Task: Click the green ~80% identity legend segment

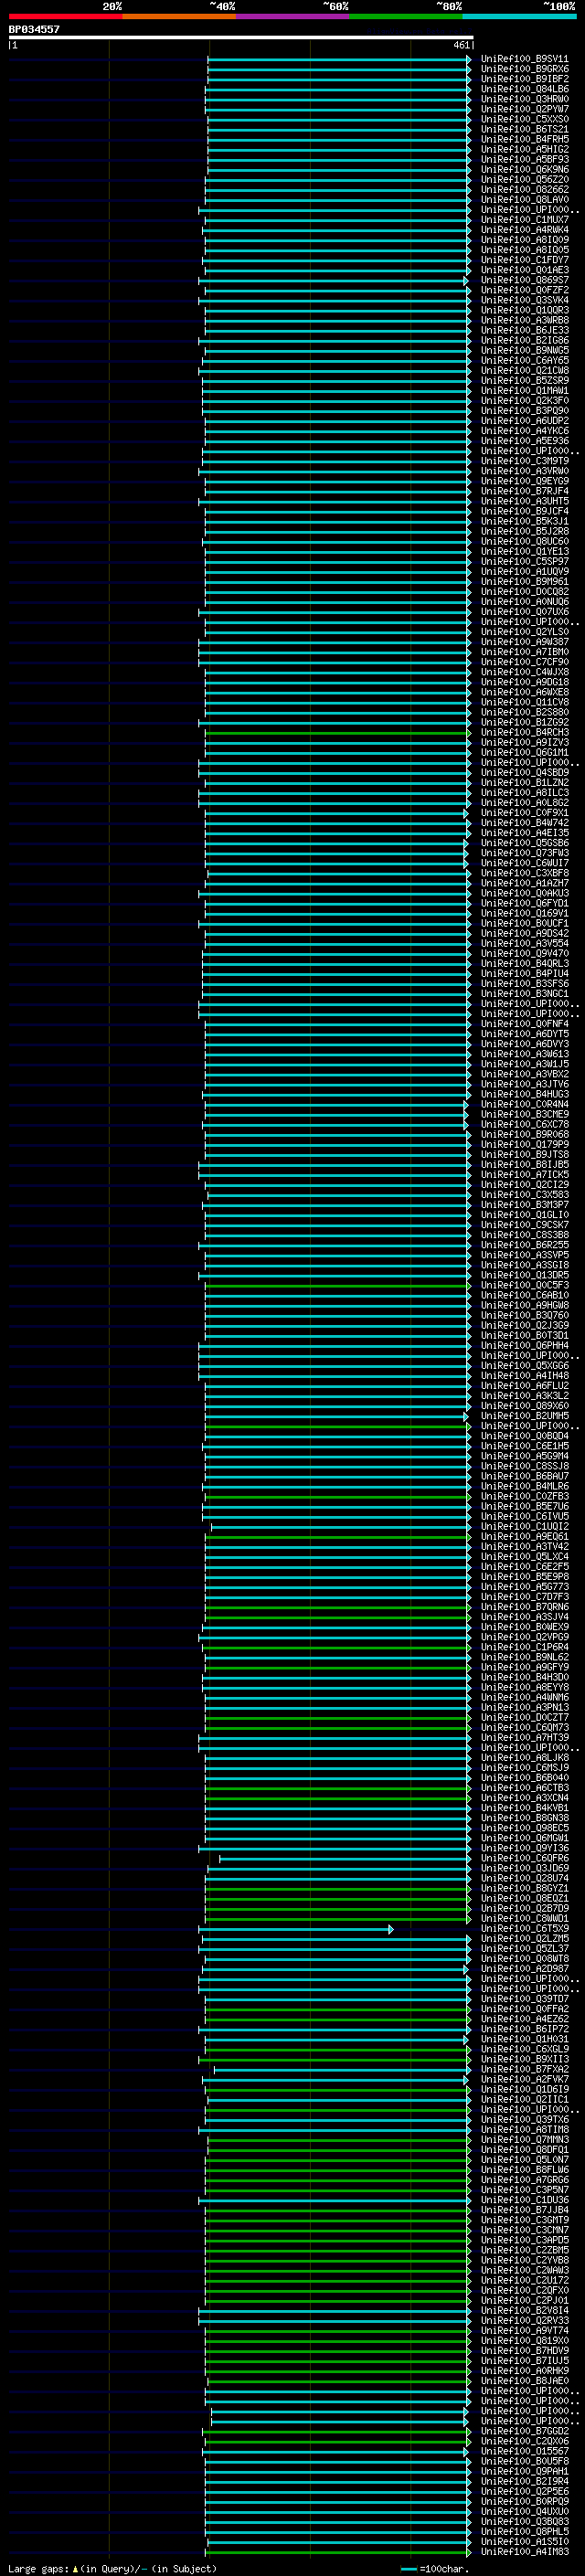Action: point(406,16)
